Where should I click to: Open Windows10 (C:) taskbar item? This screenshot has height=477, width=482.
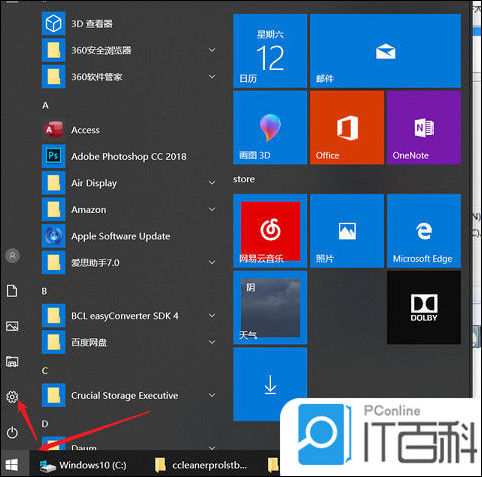point(83,465)
